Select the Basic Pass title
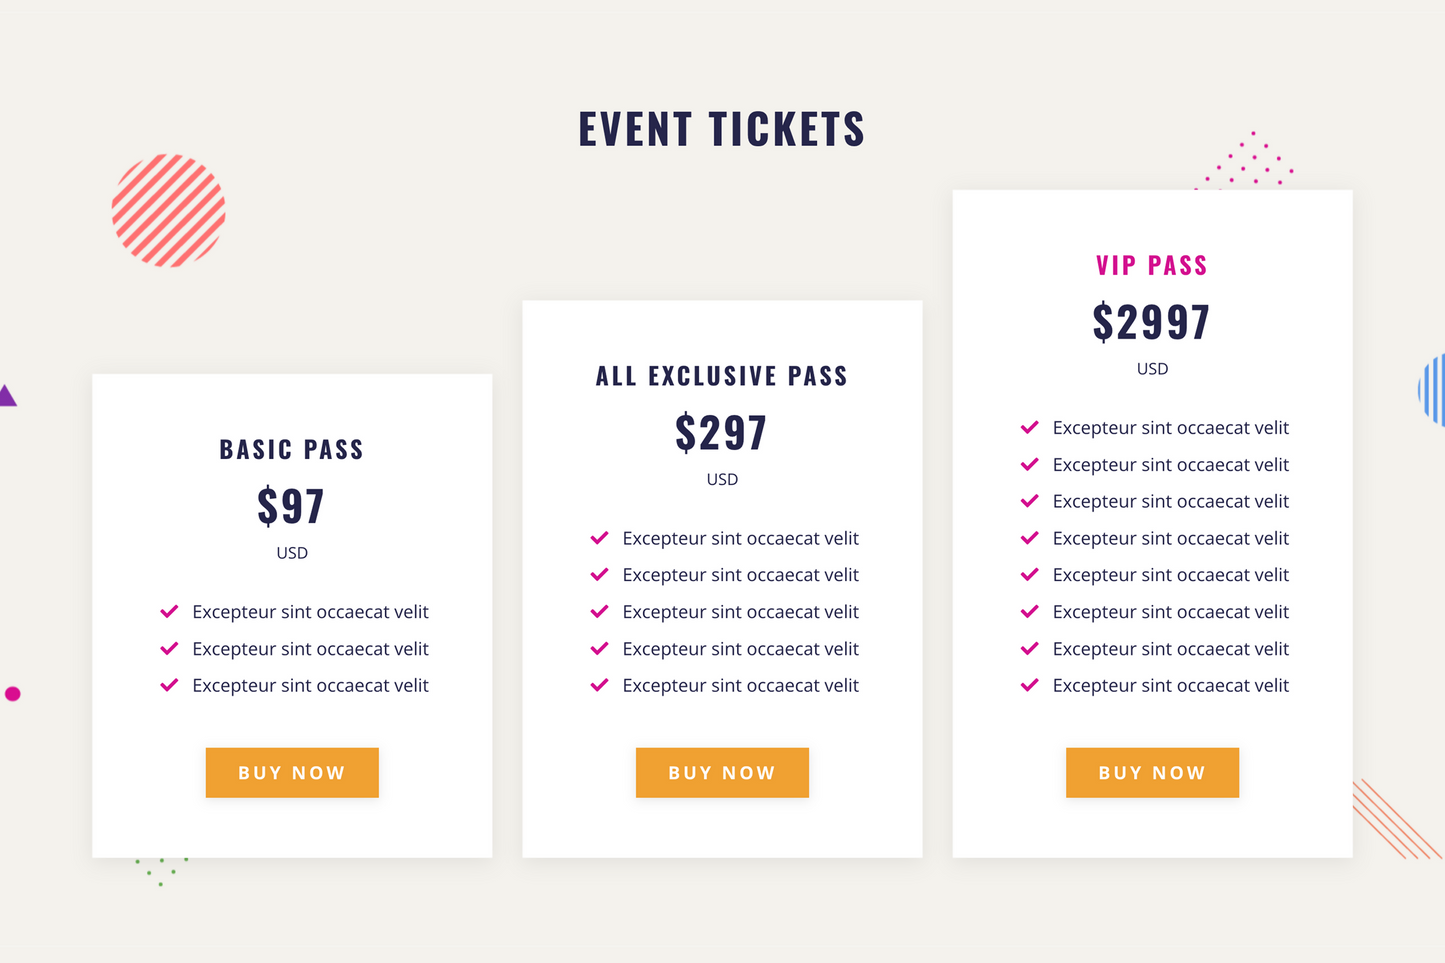Image resolution: width=1445 pixels, height=963 pixels. 291,450
